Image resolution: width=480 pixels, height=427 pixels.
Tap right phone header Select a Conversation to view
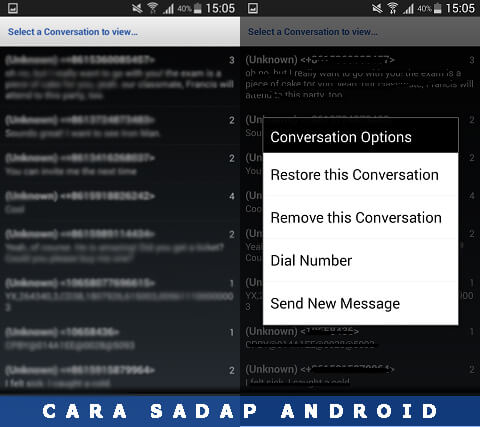tap(313, 32)
